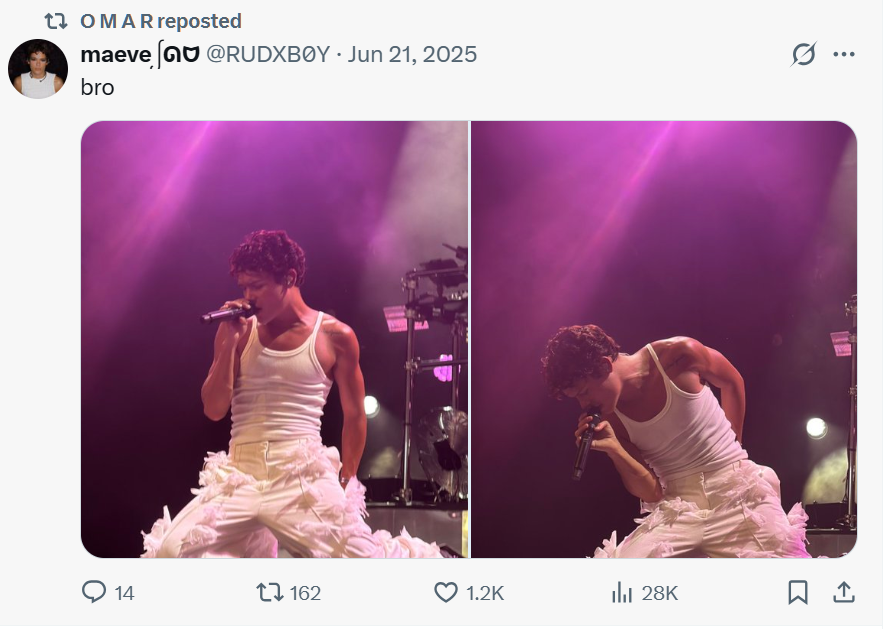This screenshot has height=629, width=884.
Task: Open the "O M A R reposted" link
Action: [x=160, y=21]
